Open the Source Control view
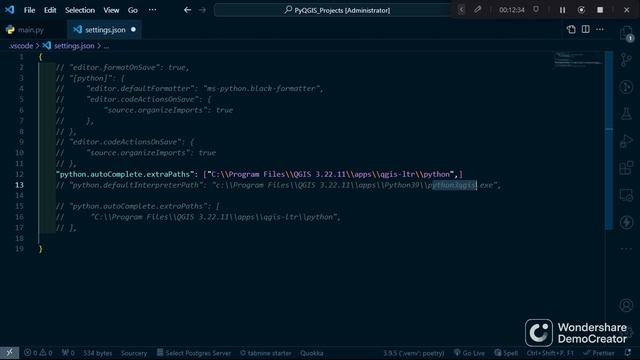The width and height of the screenshot is (640, 360). 626,60
